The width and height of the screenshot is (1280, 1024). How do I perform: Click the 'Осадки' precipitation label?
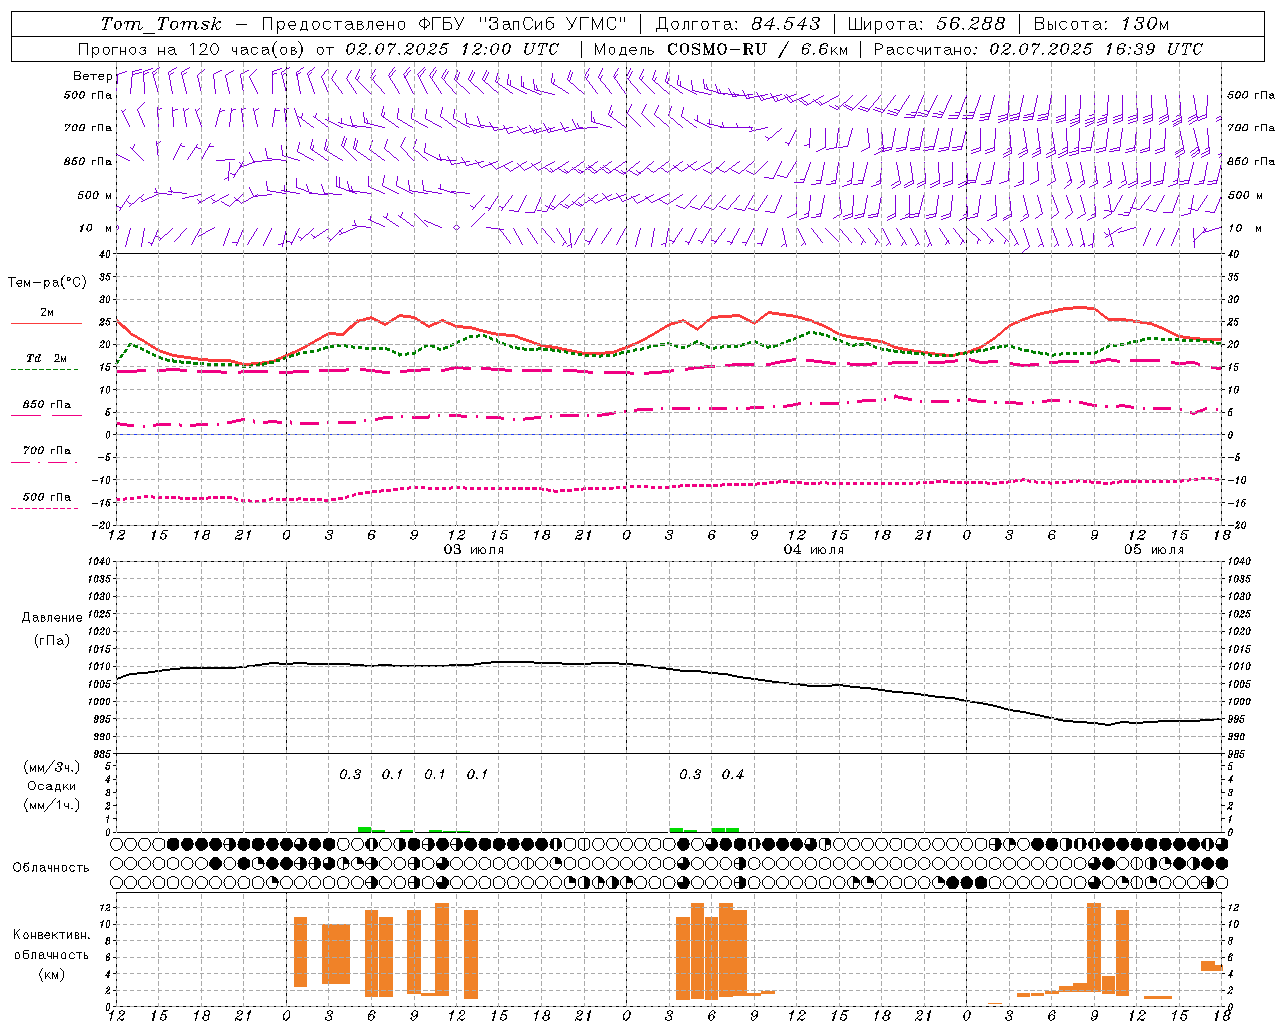52,786
